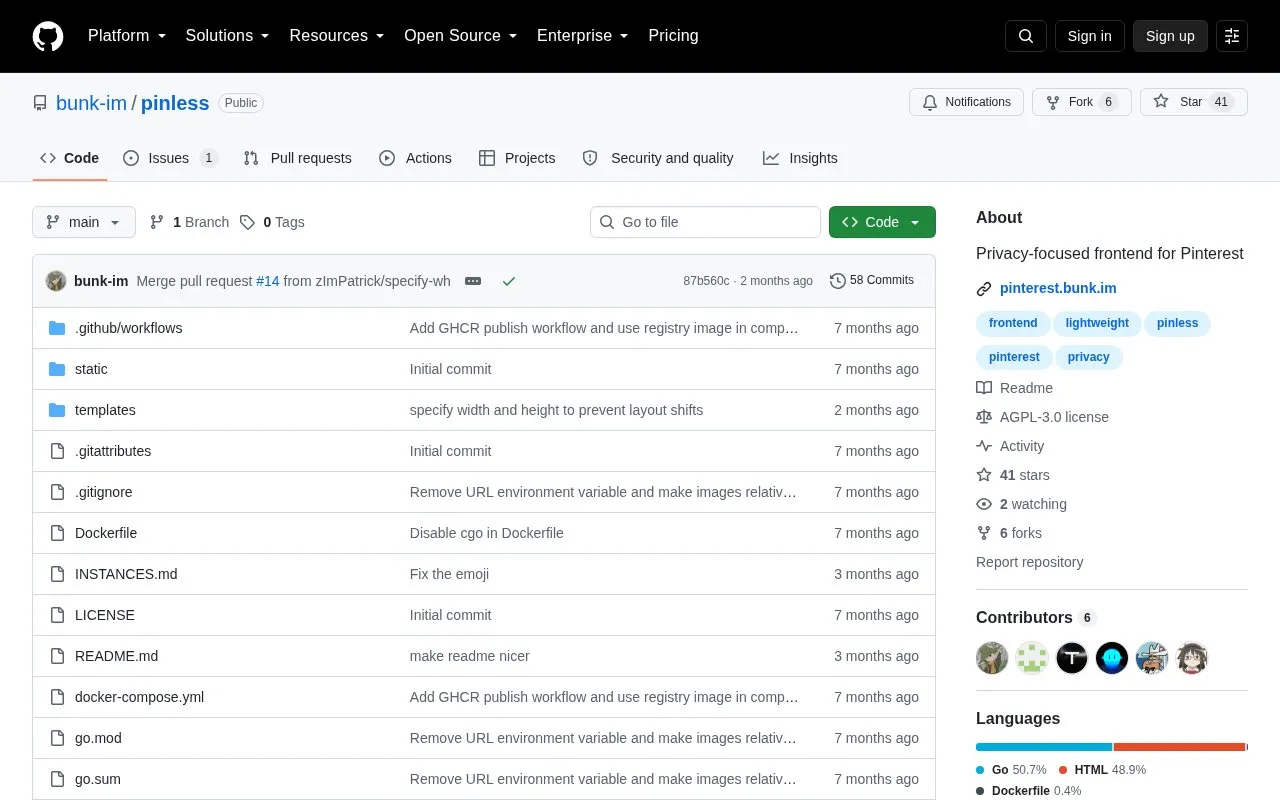
Task: Select the Code tab
Action: point(70,158)
